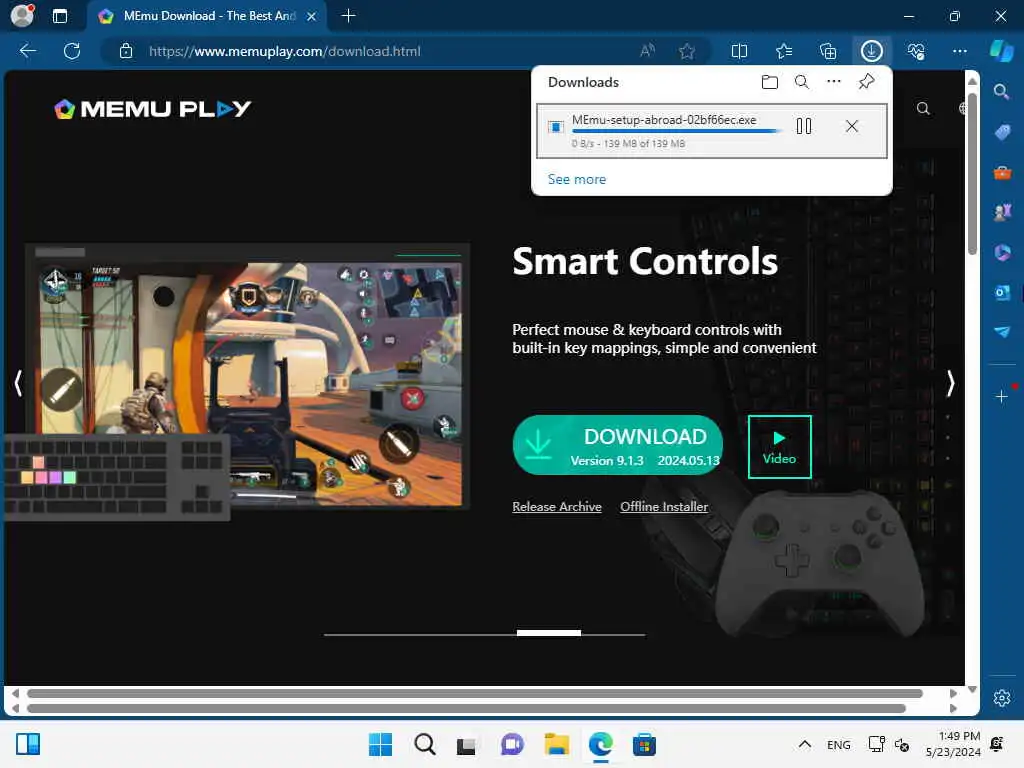Open the Collections icon in toolbar
This screenshot has height=768, width=1024.
pyautogui.click(x=827, y=51)
